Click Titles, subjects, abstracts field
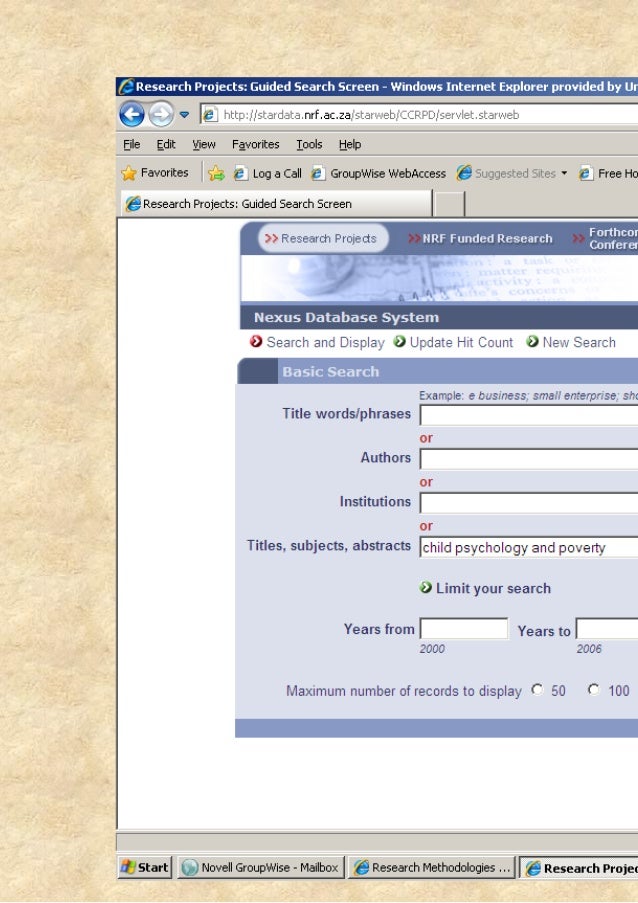 click(529, 547)
